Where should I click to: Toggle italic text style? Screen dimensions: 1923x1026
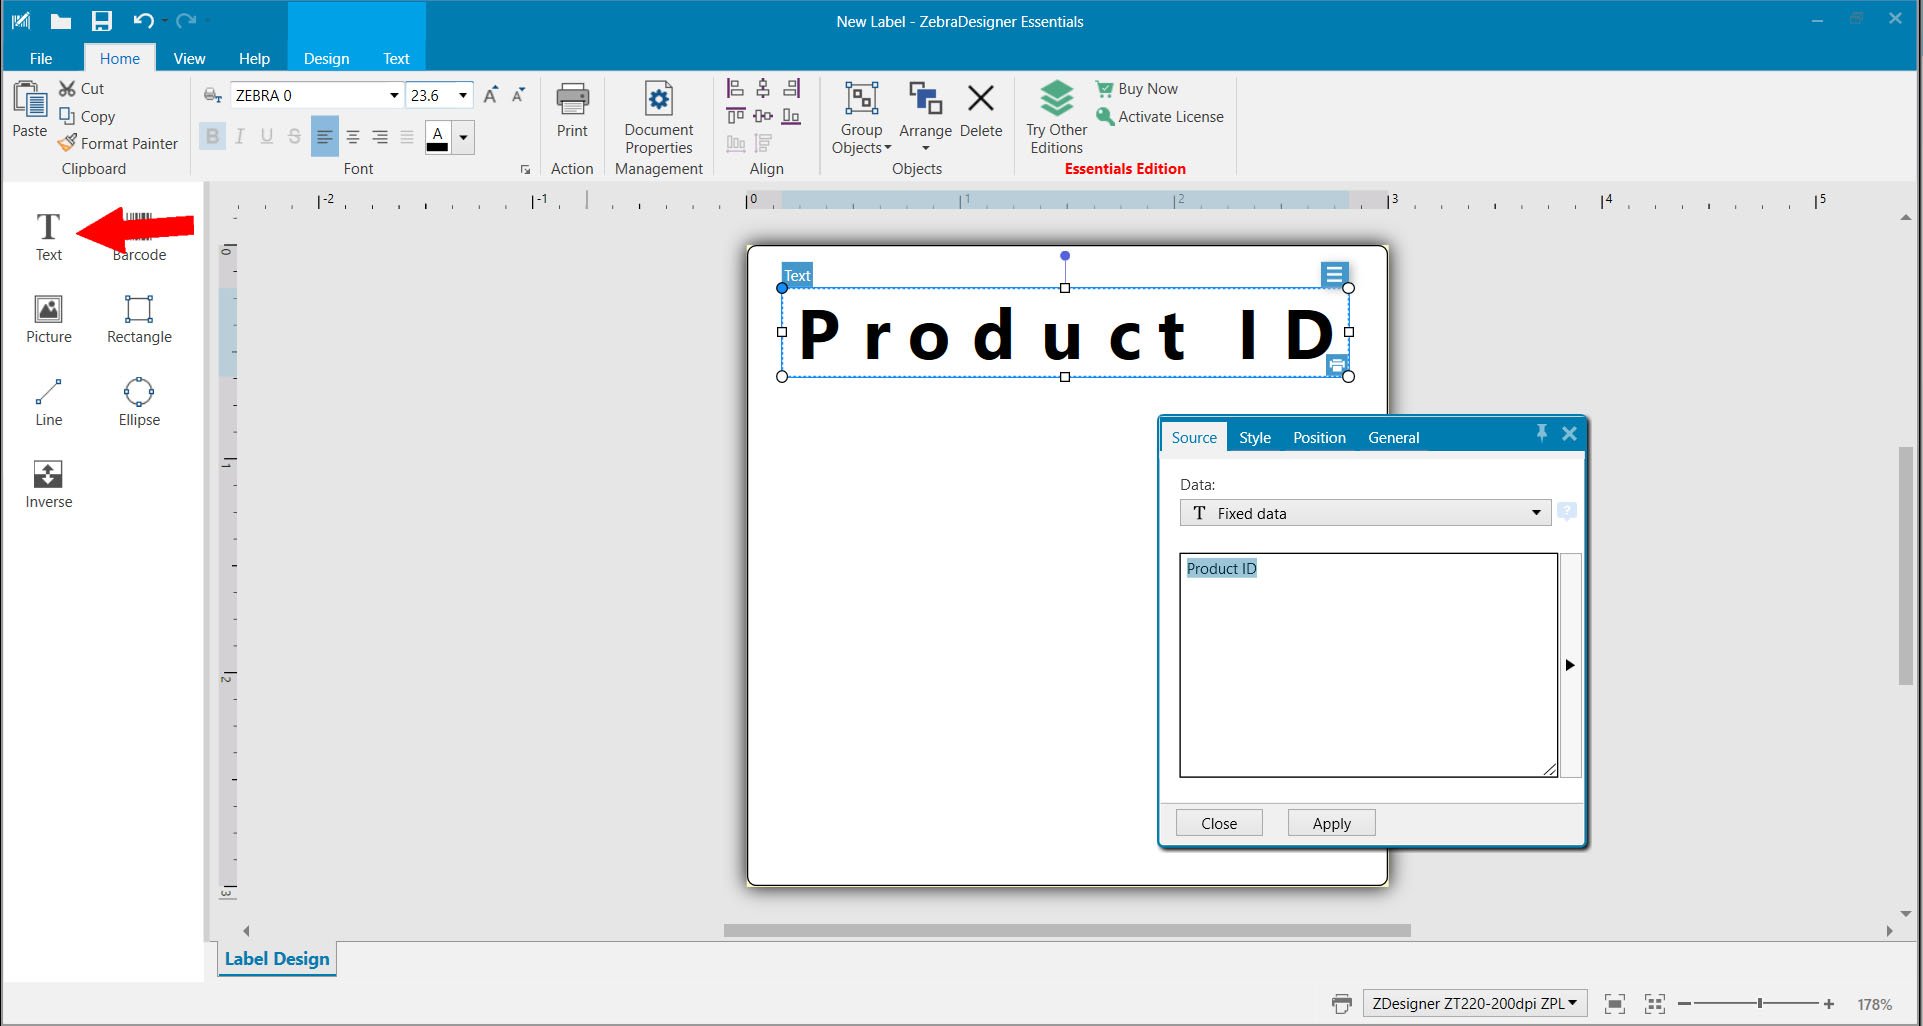click(x=240, y=137)
